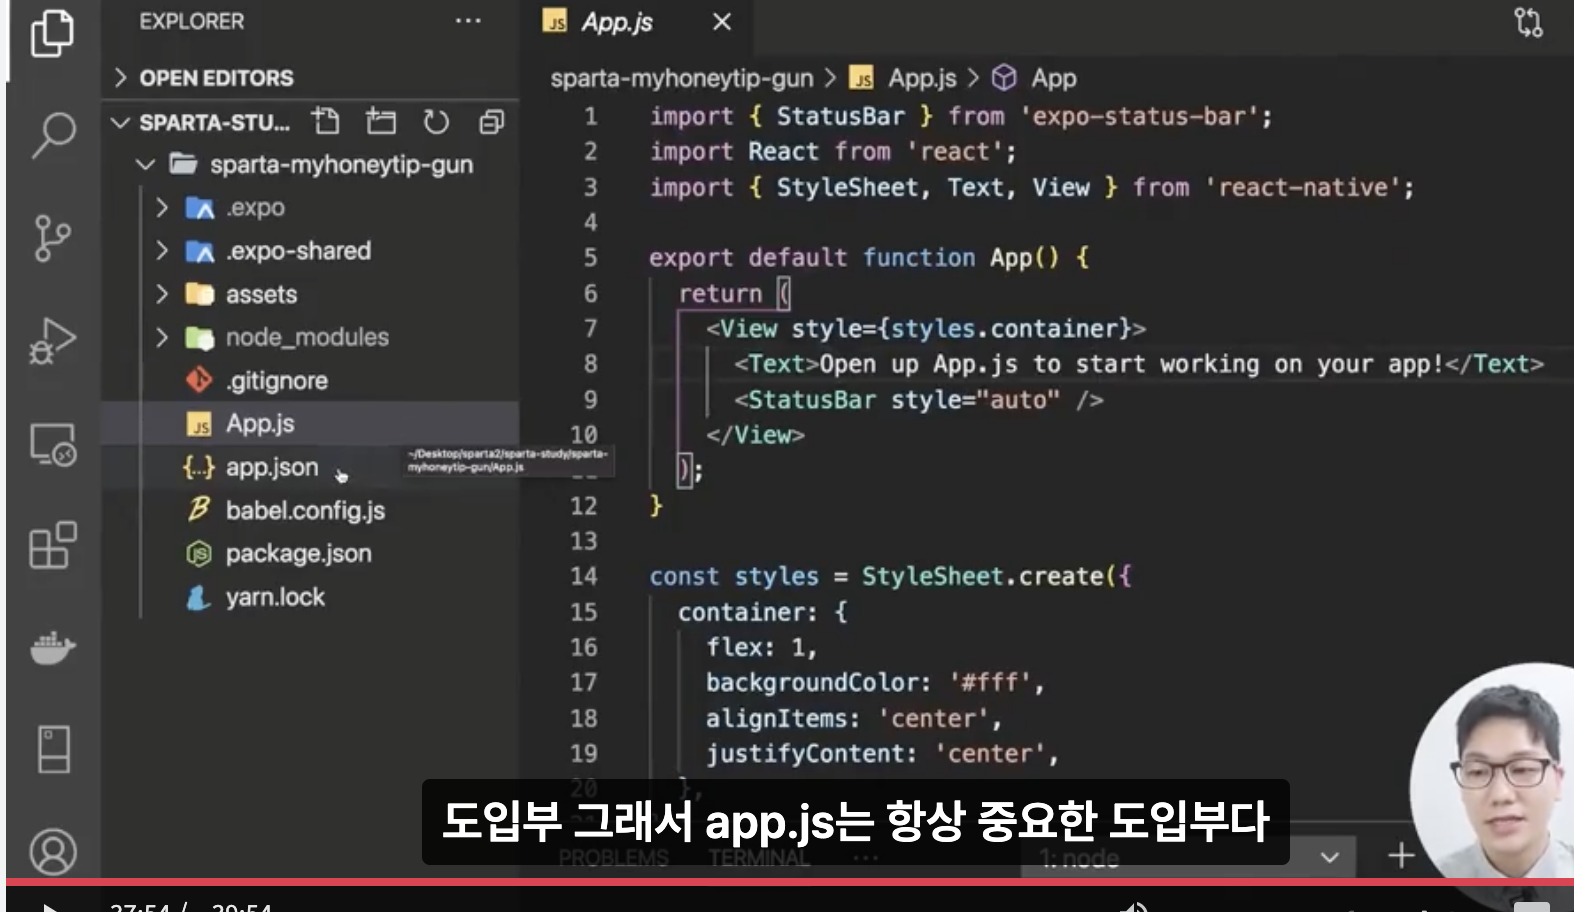Open the Extensions view
The image size is (1574, 912).
pos(52,545)
